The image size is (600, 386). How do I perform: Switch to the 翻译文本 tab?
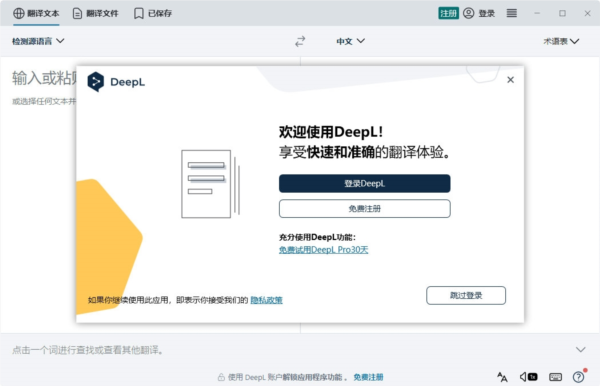coord(36,13)
